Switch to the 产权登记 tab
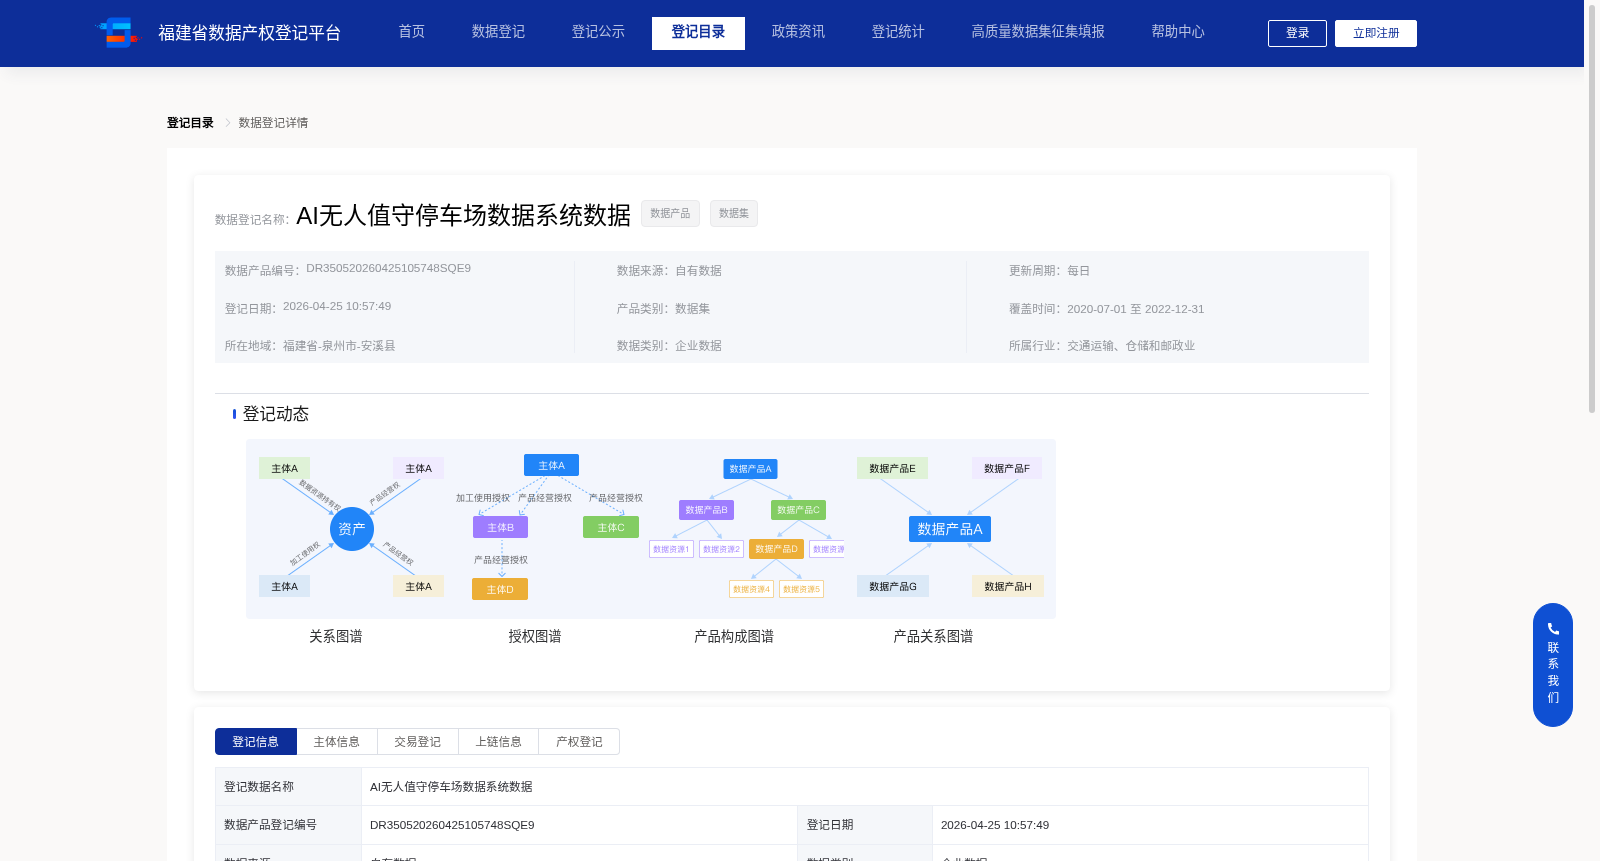 [579, 741]
